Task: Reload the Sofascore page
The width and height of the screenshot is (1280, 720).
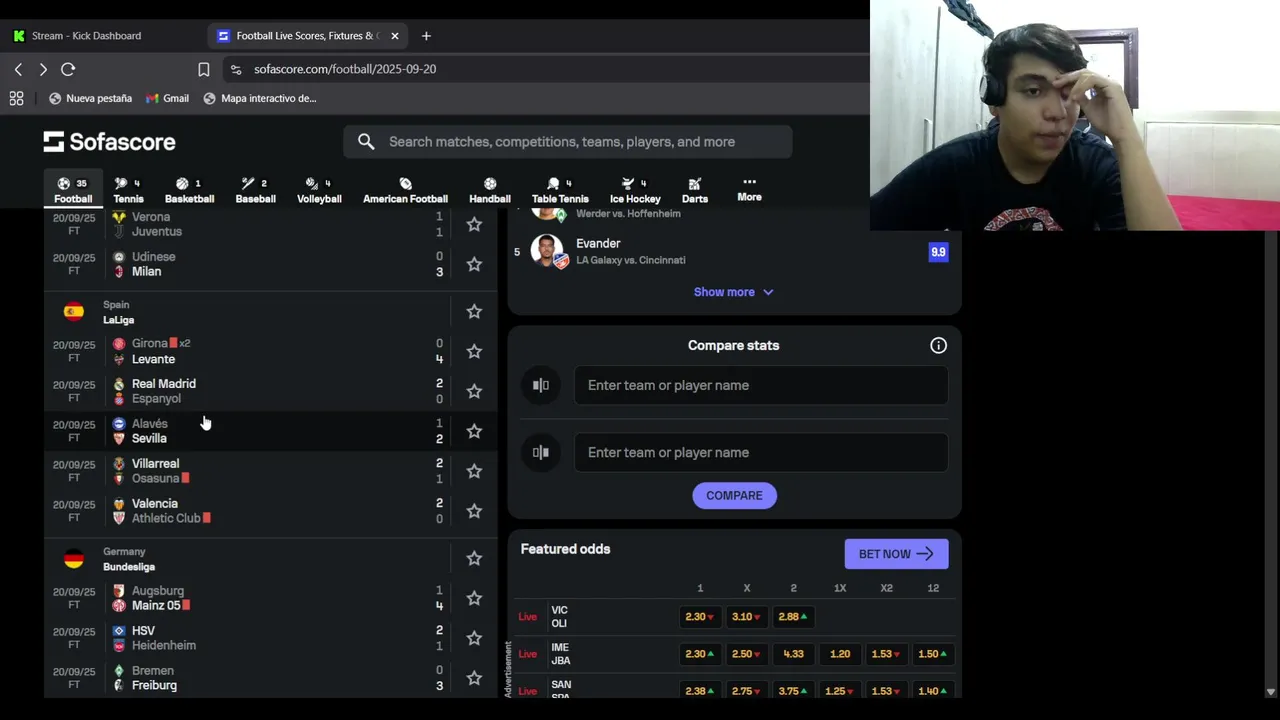Action: pos(68,69)
